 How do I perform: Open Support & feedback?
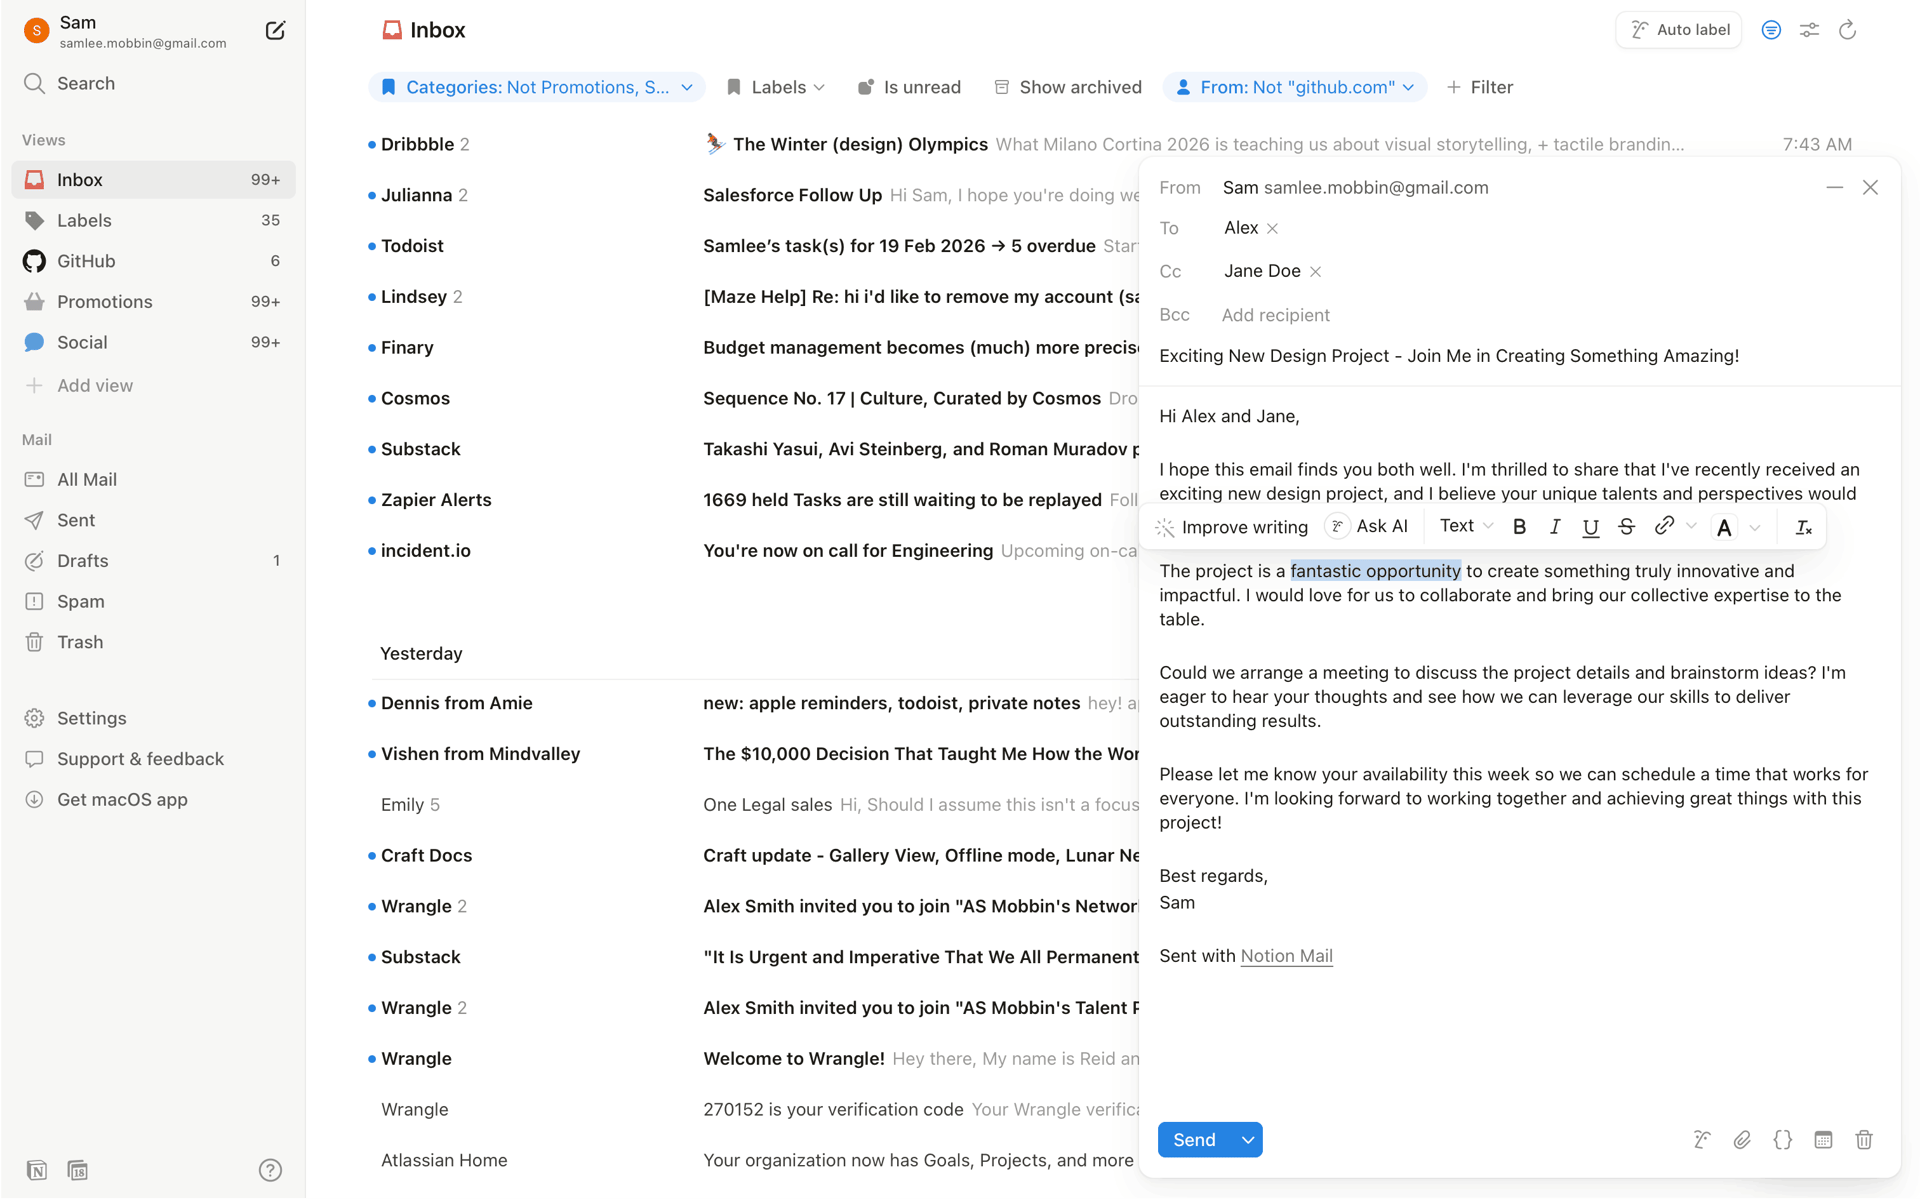pos(153,759)
